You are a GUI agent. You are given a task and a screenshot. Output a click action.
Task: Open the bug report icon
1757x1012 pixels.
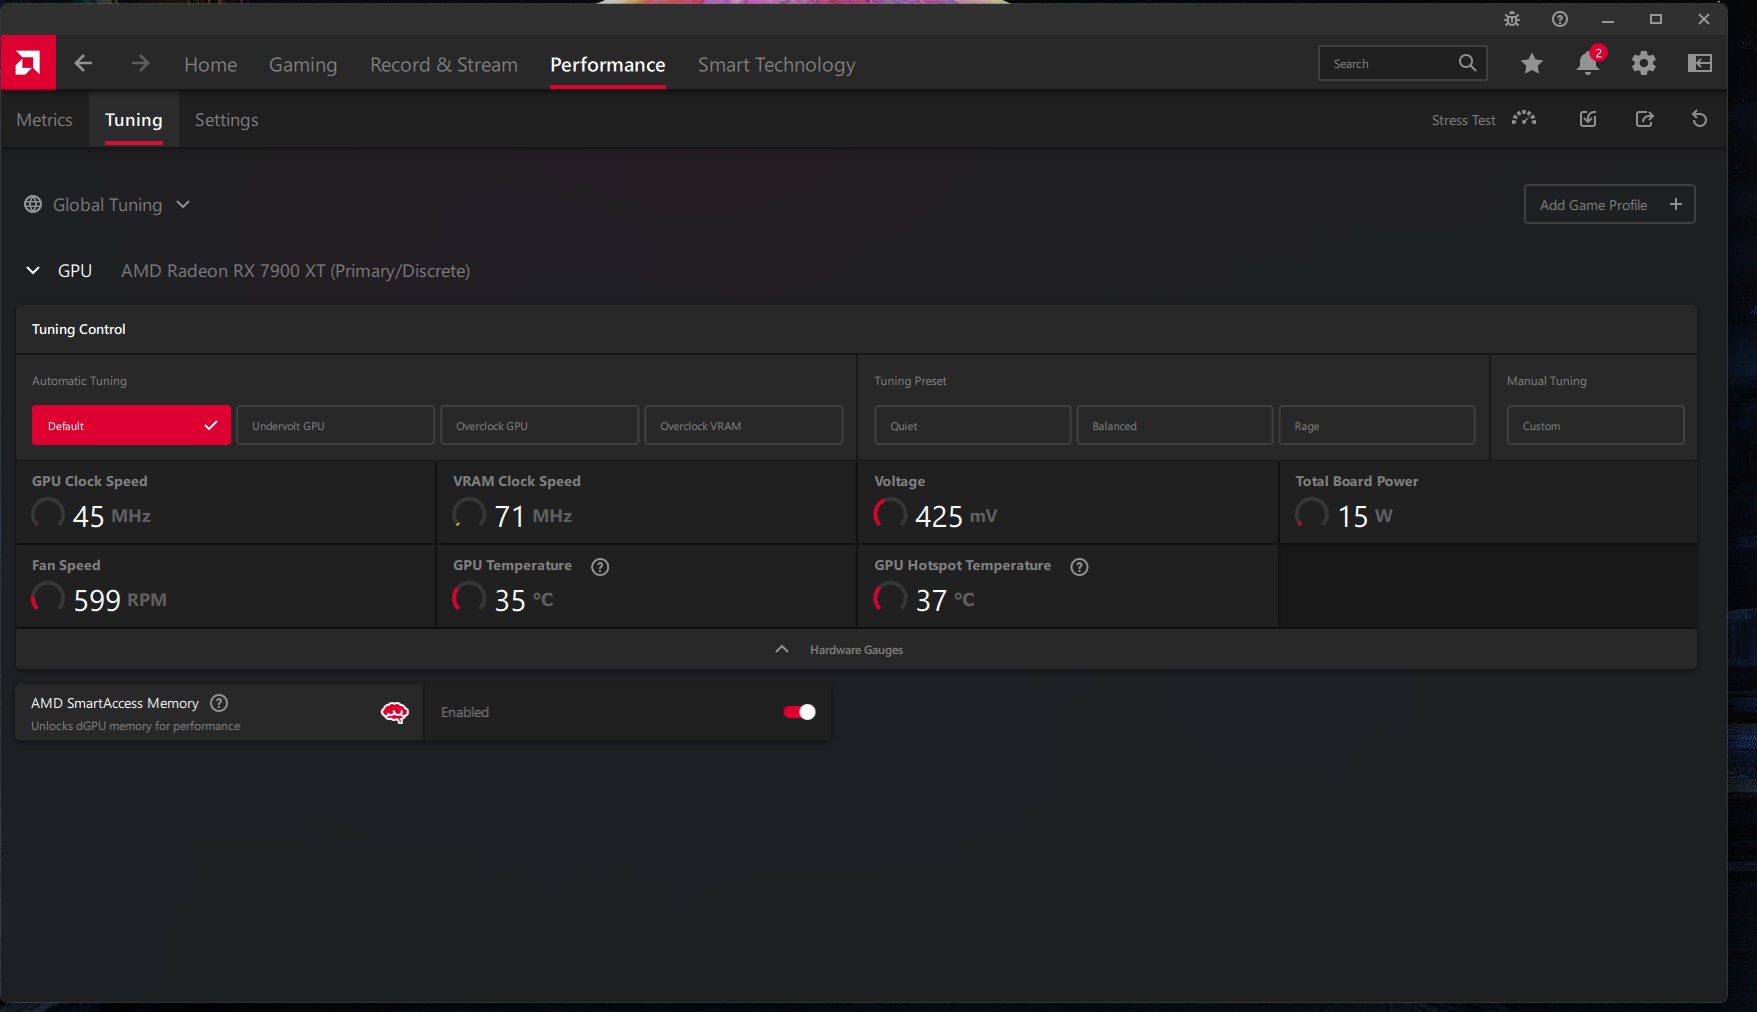[1512, 19]
